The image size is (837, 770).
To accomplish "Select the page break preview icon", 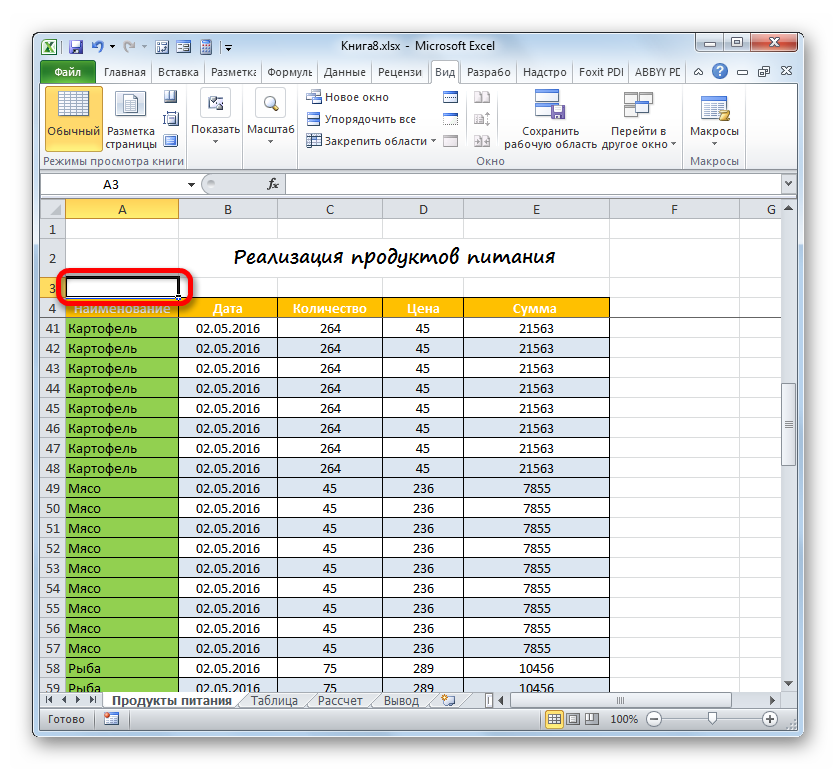I will (171, 97).
